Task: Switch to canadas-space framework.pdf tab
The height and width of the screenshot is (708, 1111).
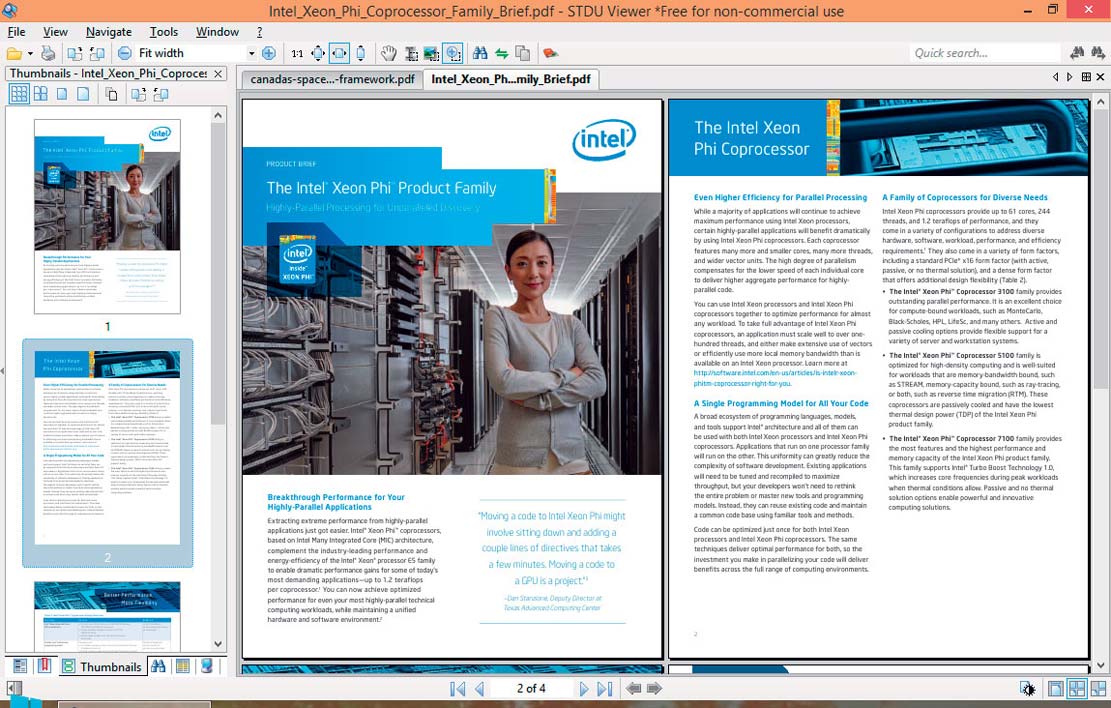Action: [x=332, y=79]
